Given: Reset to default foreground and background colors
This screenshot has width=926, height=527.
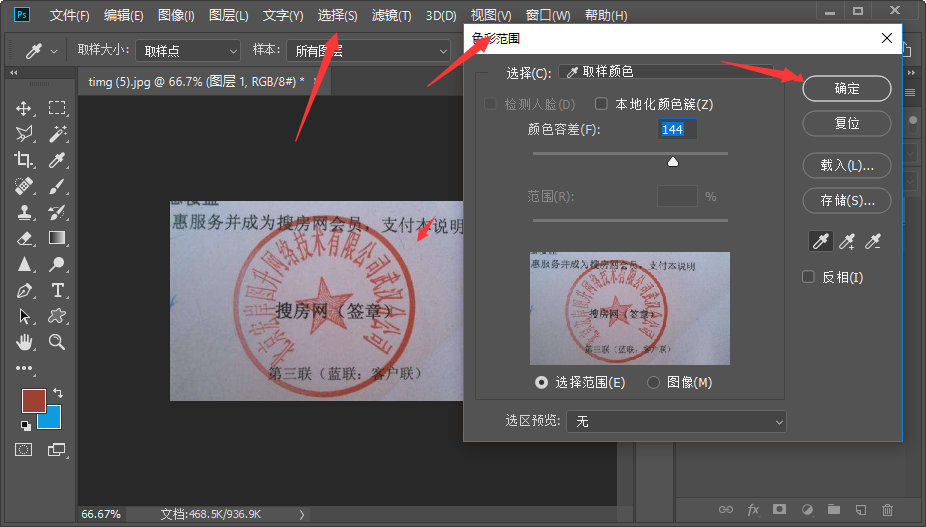Looking at the screenshot, I should pyautogui.click(x=25, y=425).
